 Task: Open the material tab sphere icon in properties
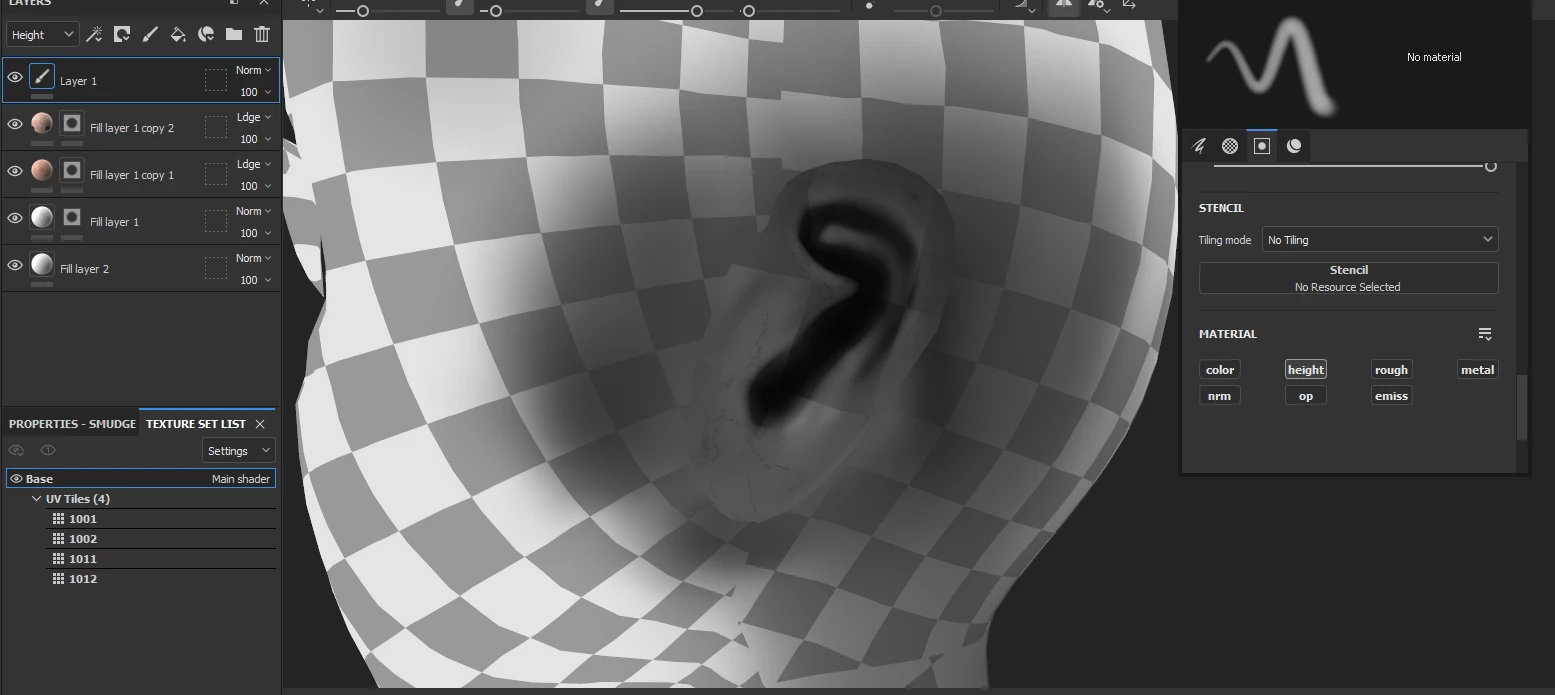coord(1294,146)
